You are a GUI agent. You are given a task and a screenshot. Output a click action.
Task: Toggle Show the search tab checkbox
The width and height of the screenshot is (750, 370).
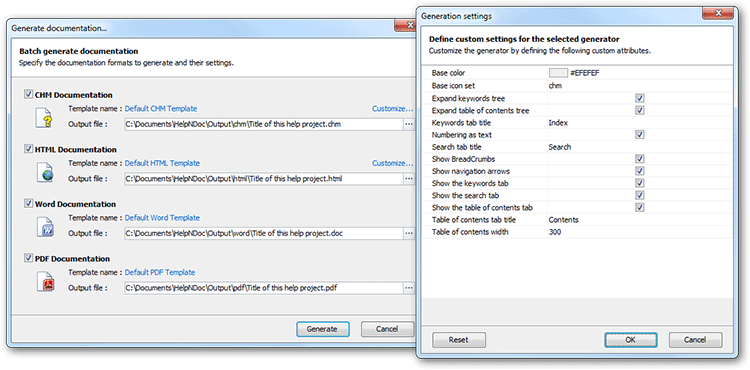pos(640,196)
